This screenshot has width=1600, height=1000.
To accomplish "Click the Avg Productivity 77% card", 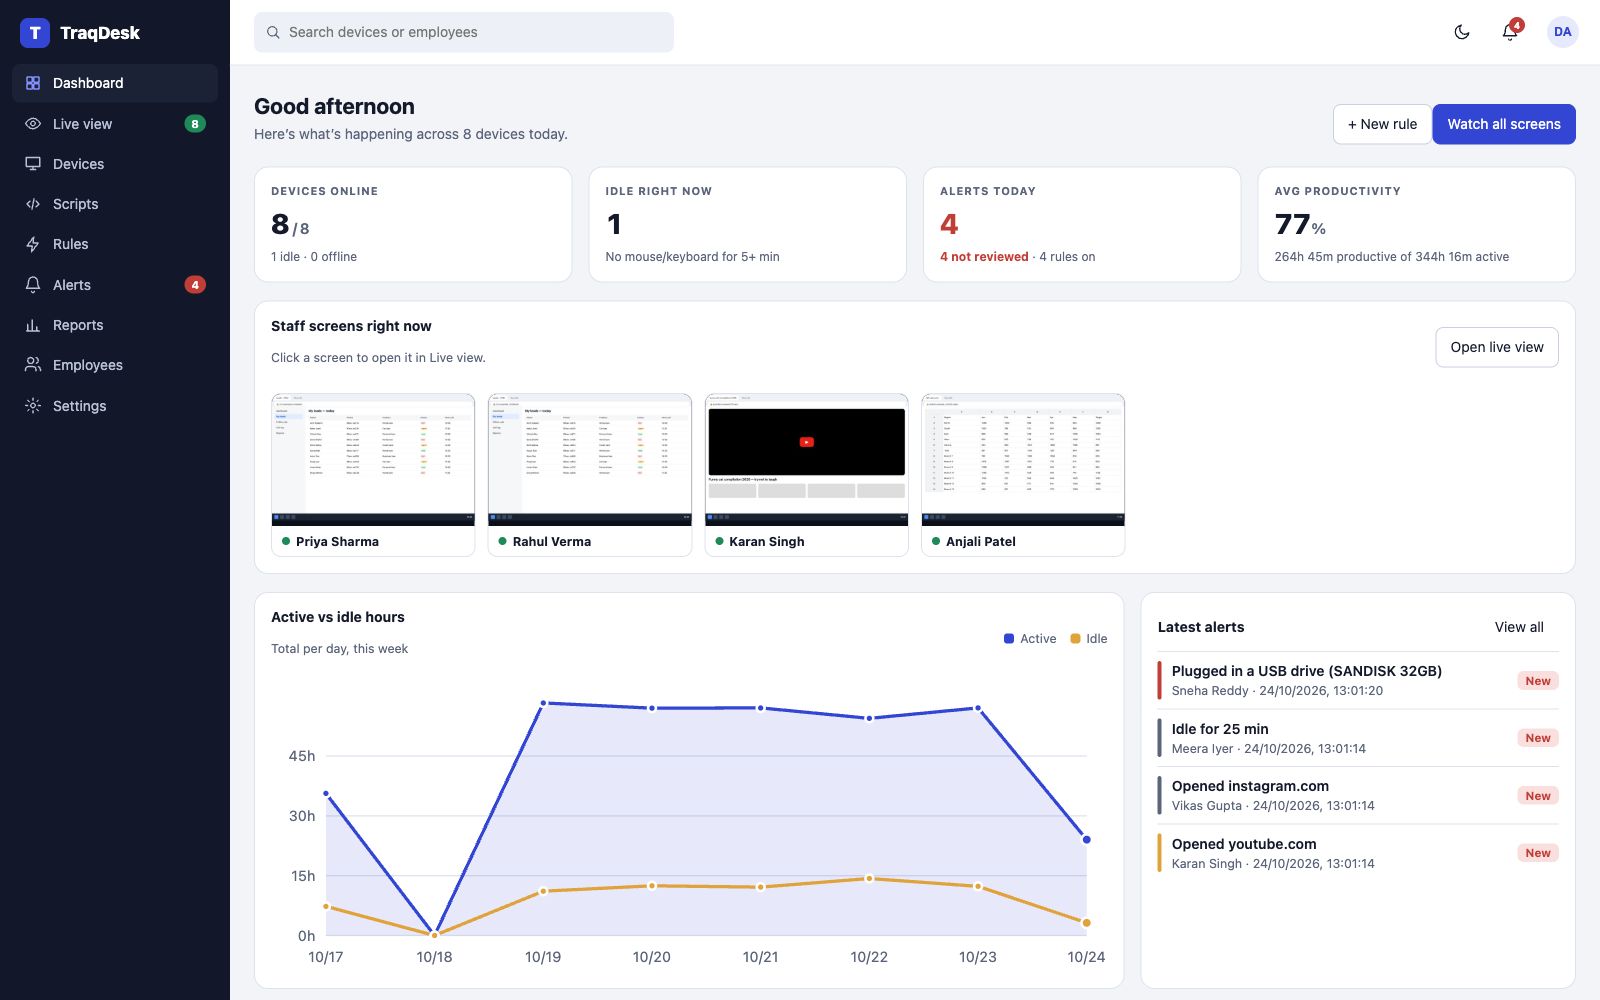I will pyautogui.click(x=1416, y=224).
